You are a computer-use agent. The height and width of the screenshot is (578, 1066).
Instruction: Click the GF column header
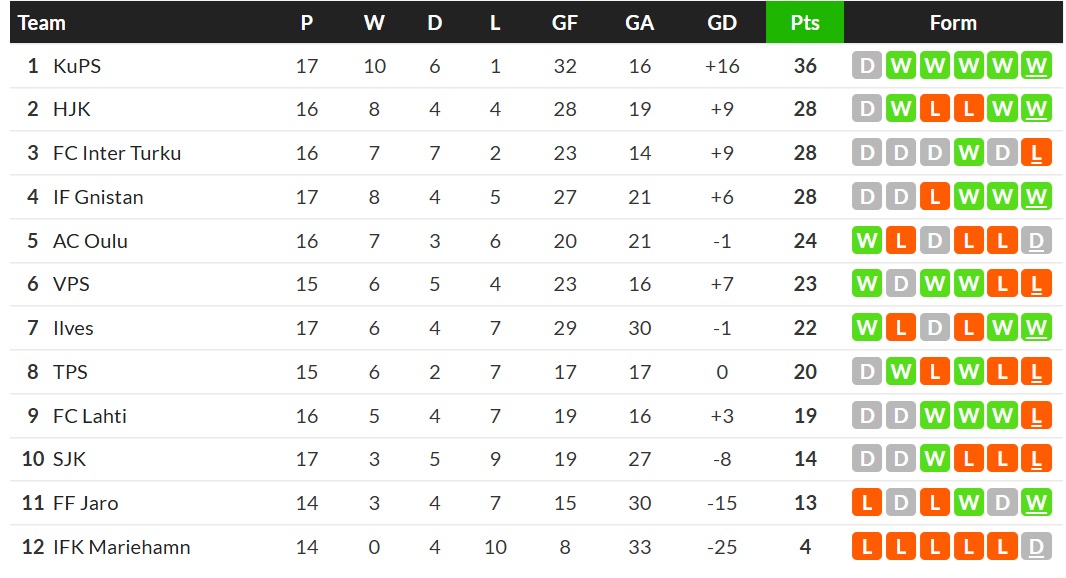(x=565, y=22)
